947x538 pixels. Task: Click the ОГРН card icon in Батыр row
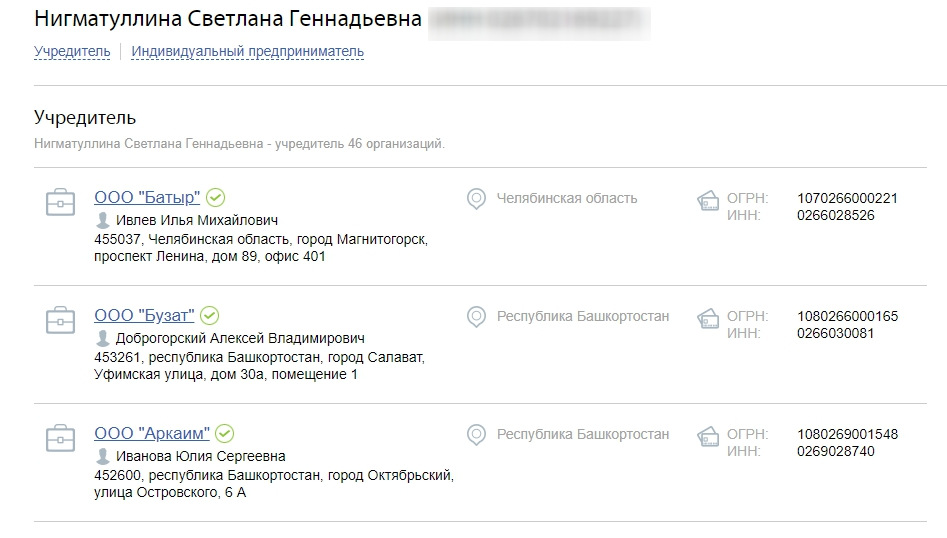click(x=708, y=200)
